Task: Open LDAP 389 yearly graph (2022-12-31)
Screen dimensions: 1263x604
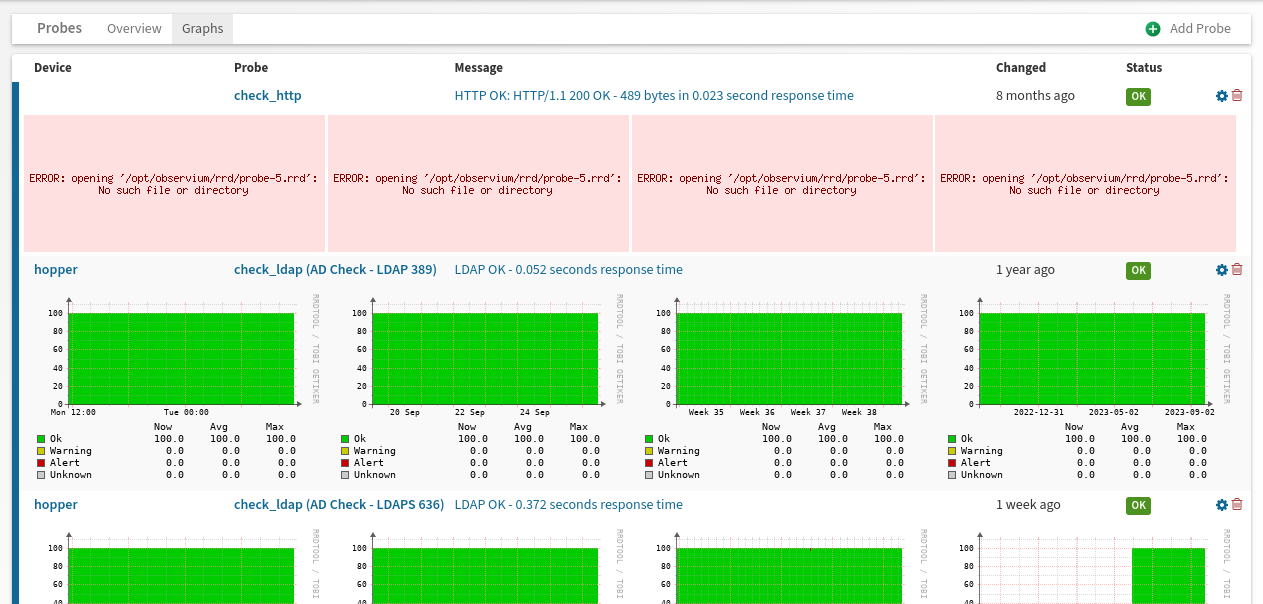Action: pyautogui.click(x=1087, y=387)
